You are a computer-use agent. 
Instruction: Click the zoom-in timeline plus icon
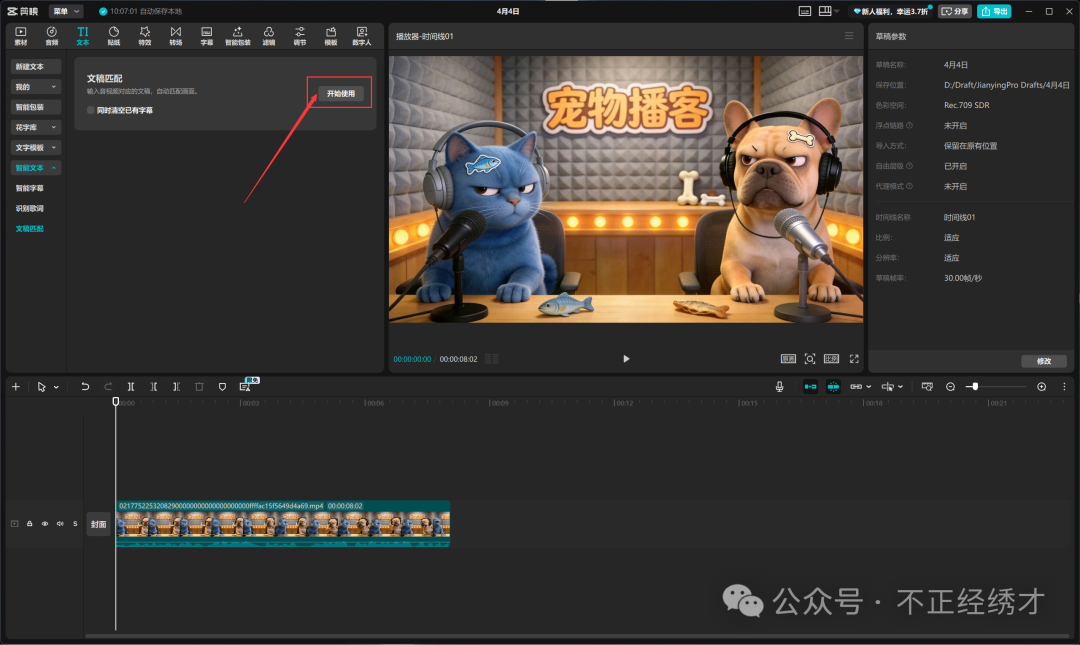point(1041,386)
